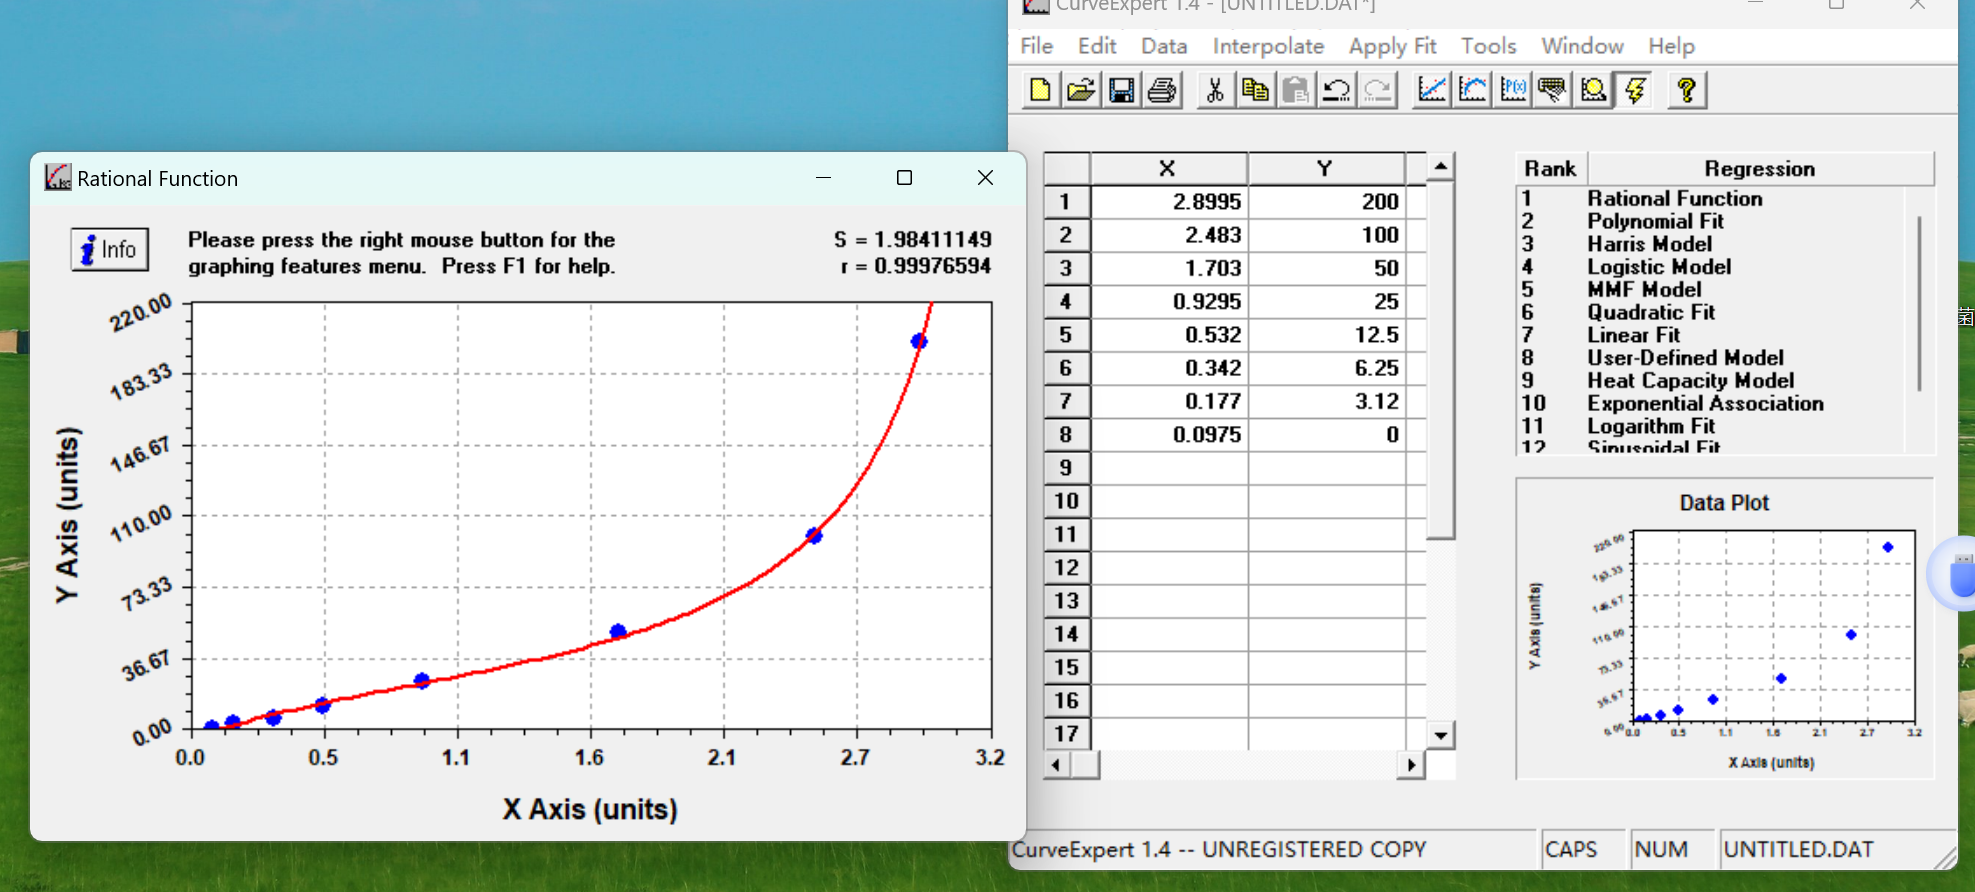
Task: Open a file with folder icon
Action: [x=1080, y=90]
